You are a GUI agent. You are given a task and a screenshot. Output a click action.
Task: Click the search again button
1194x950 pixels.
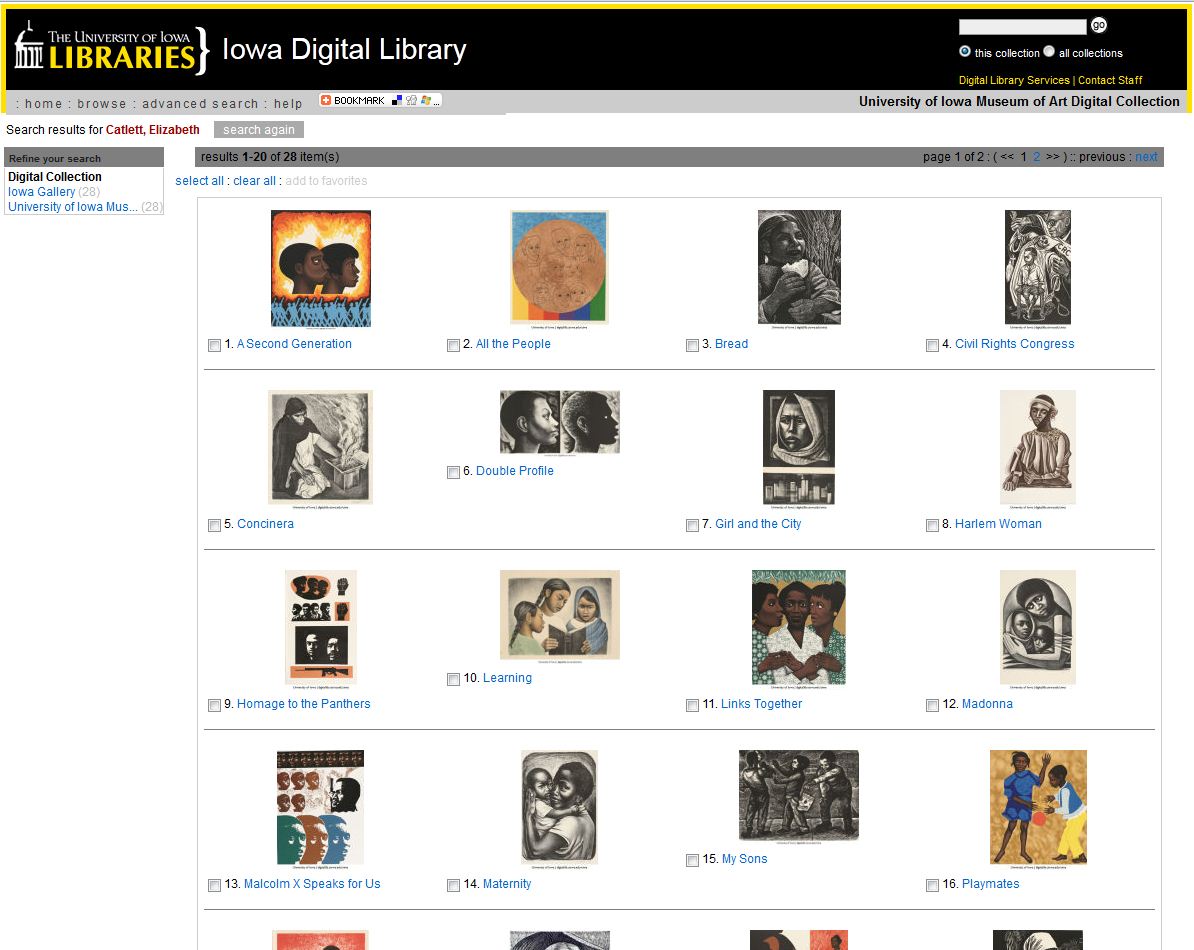pos(258,130)
